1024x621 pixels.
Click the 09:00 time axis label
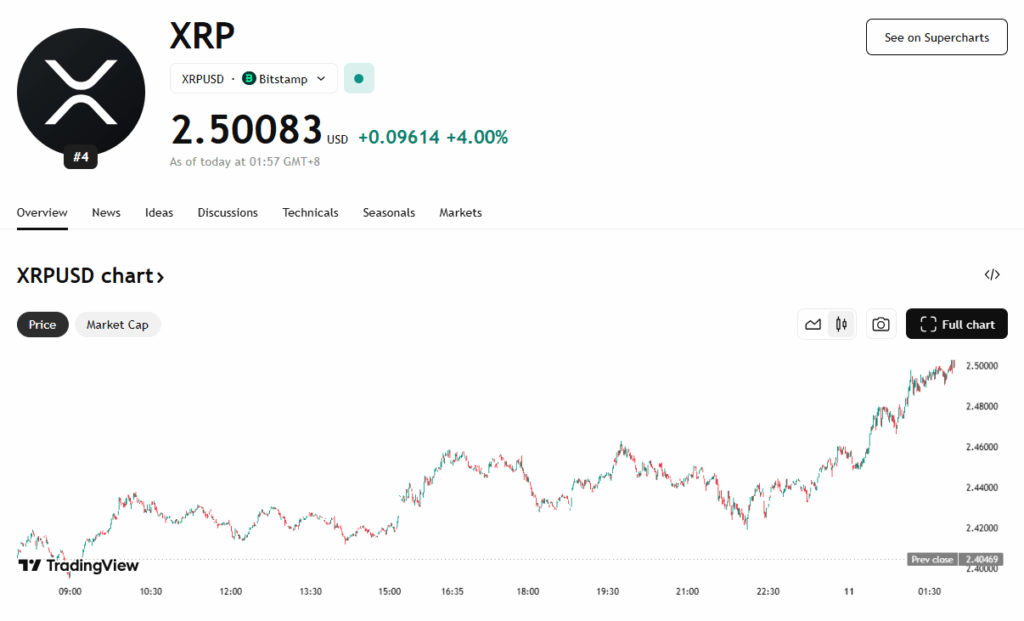coord(70,592)
